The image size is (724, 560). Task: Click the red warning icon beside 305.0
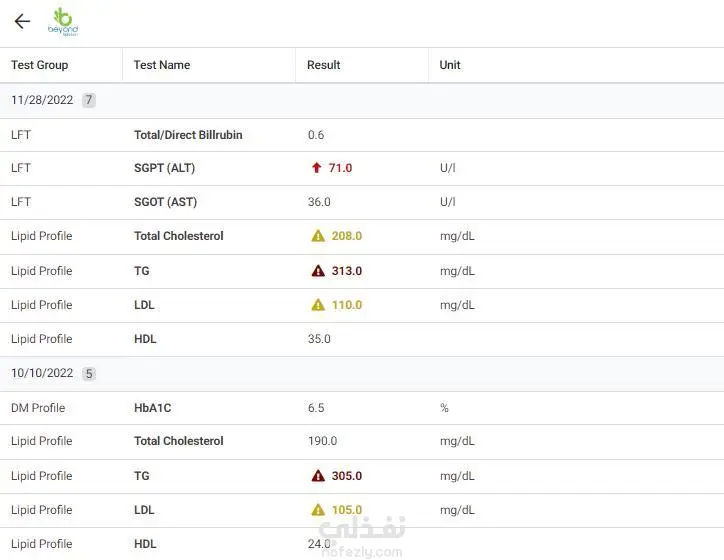tap(318, 476)
